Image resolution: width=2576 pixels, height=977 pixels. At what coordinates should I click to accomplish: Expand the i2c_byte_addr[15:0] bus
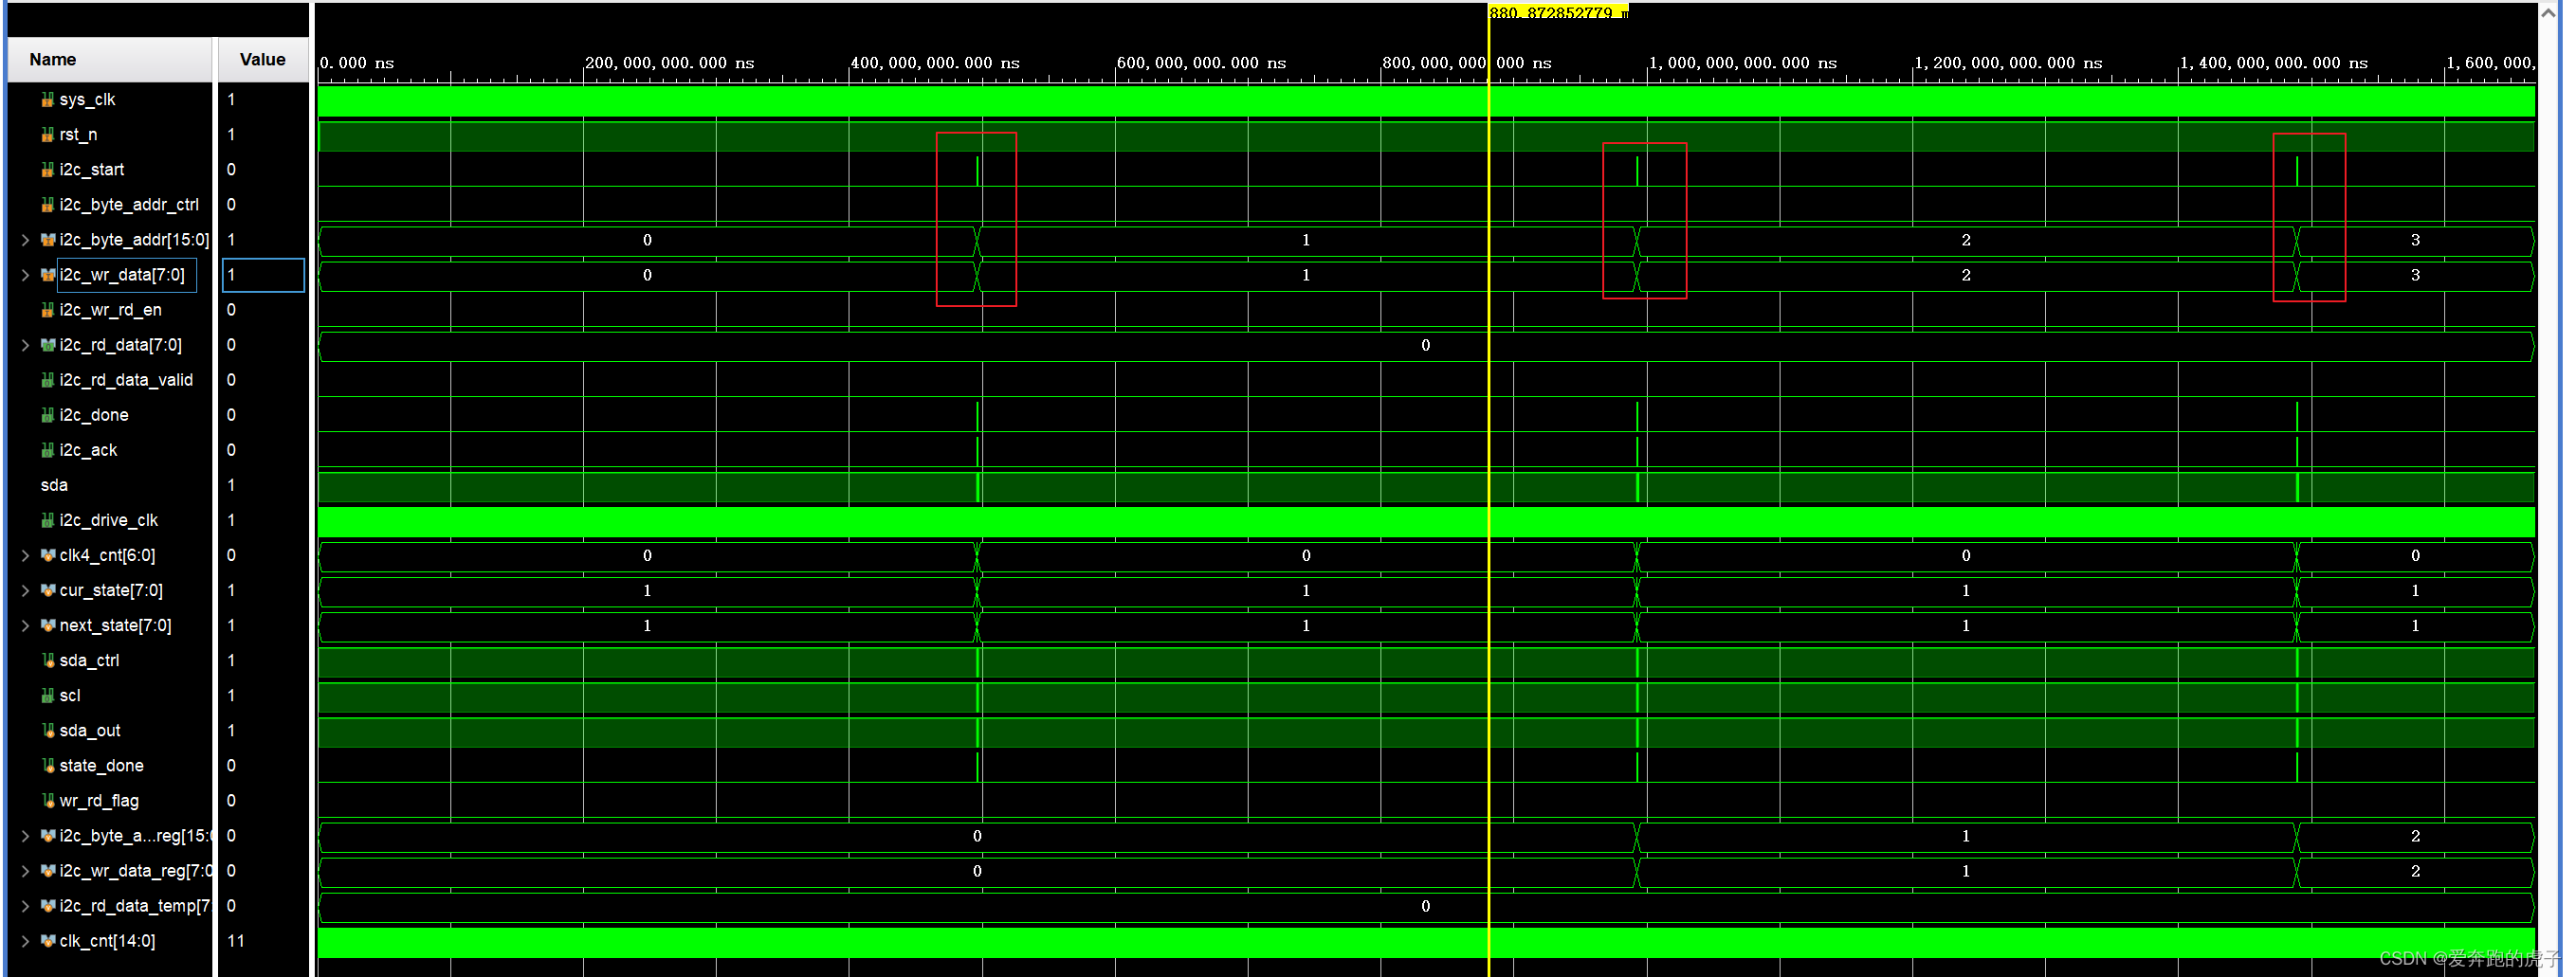click(x=25, y=240)
